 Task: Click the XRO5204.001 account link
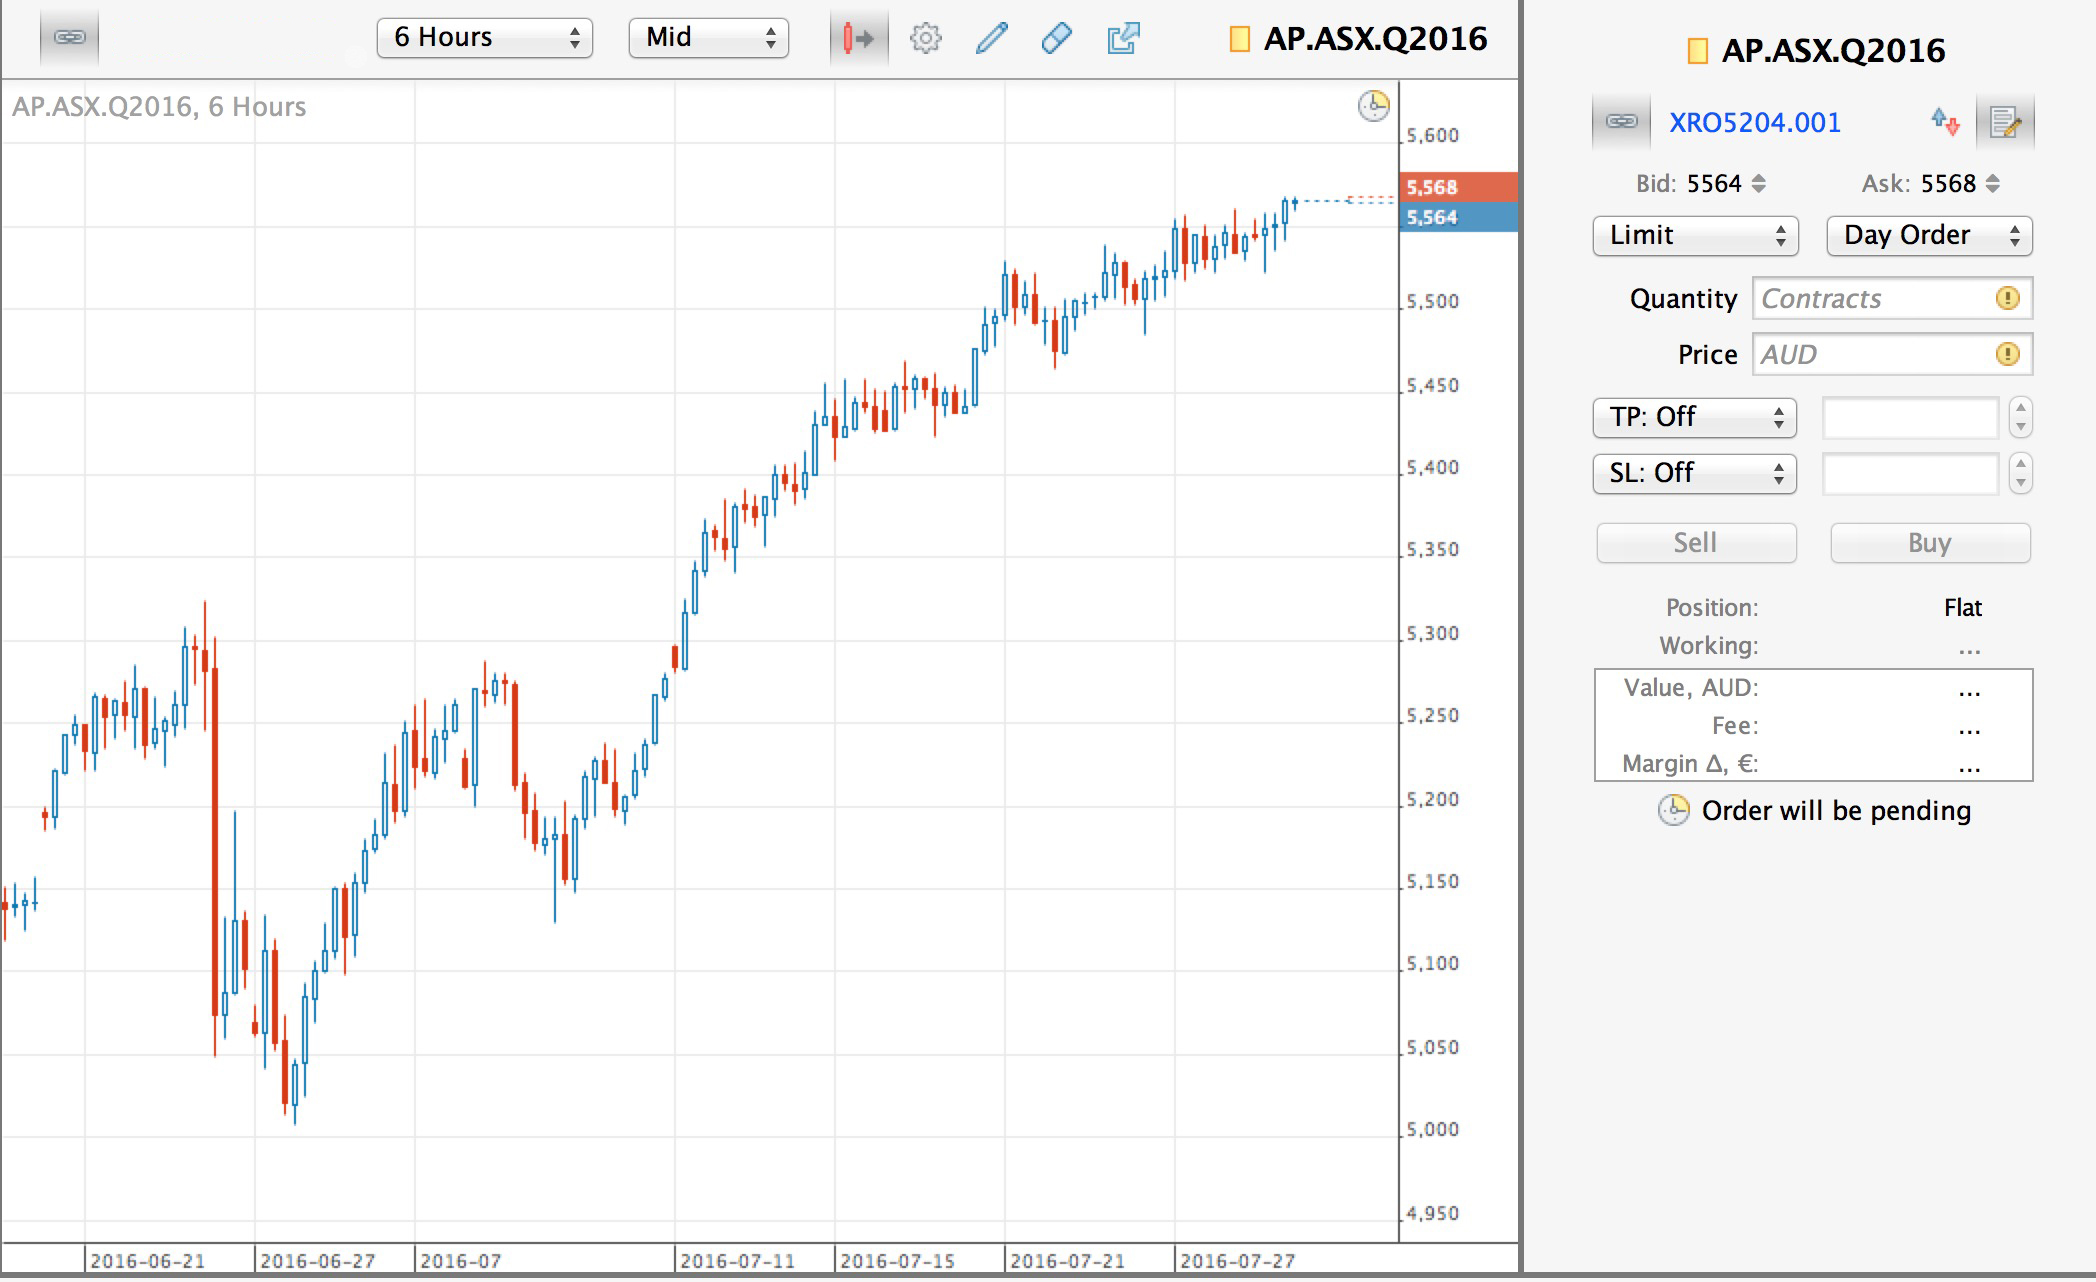click(x=1754, y=123)
